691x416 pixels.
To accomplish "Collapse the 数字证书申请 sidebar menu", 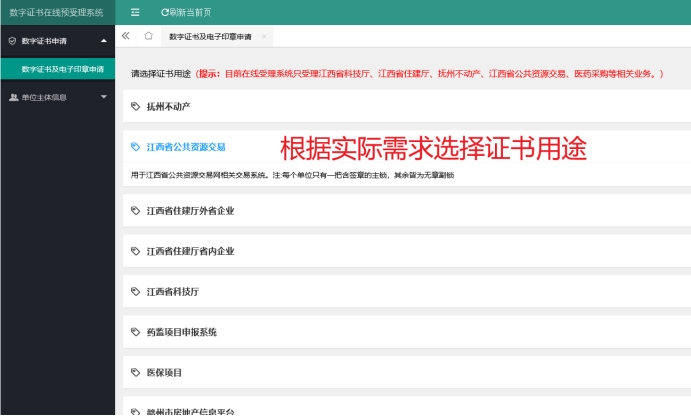I will (104, 41).
